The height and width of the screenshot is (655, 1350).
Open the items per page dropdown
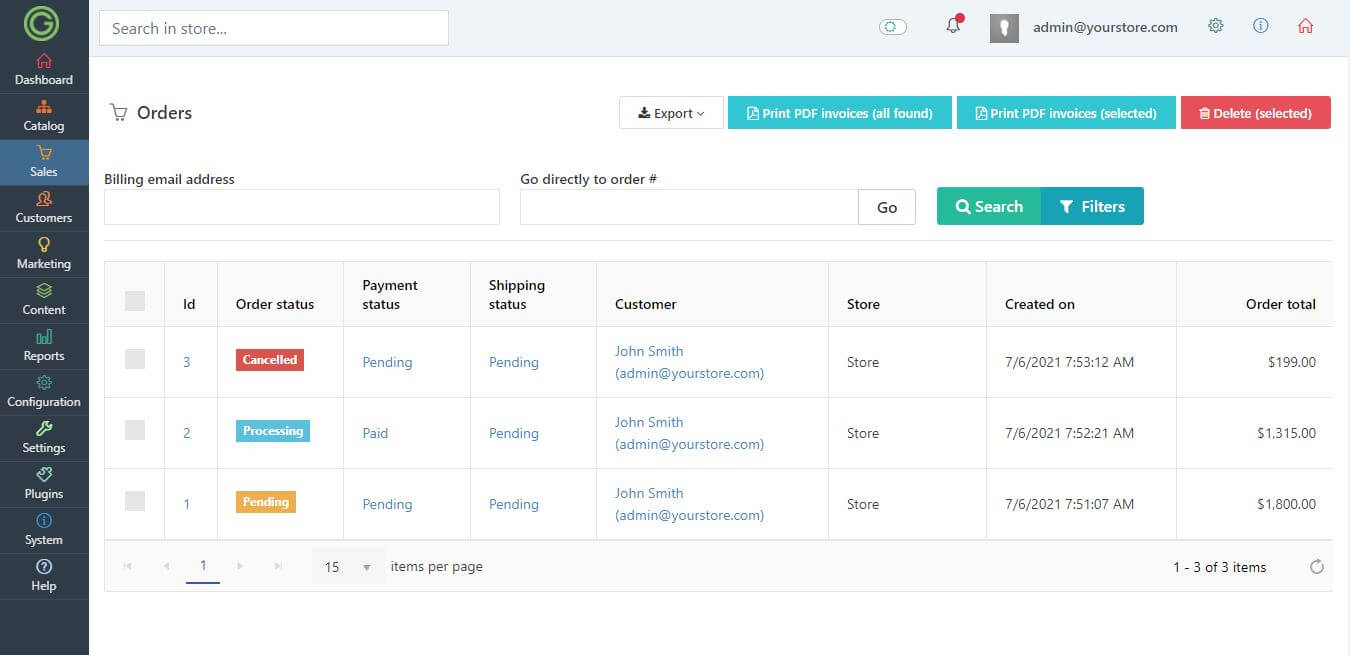[348, 567]
